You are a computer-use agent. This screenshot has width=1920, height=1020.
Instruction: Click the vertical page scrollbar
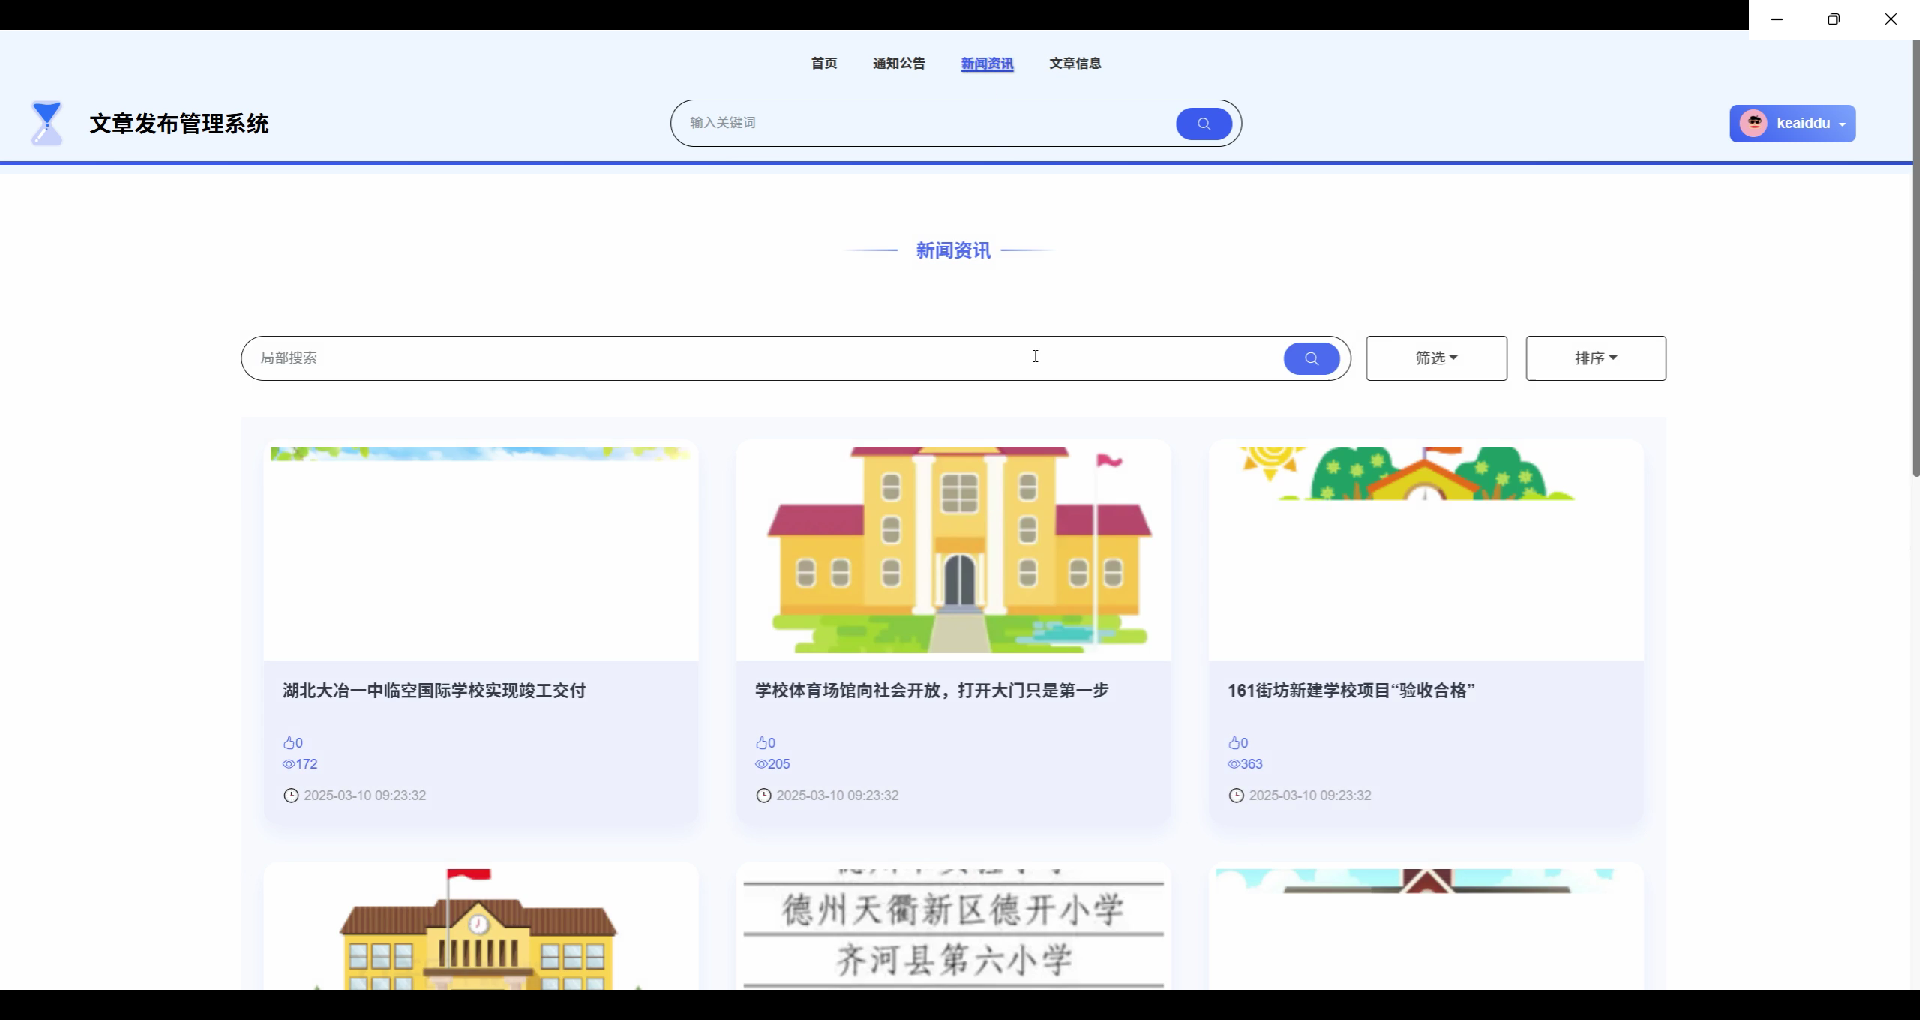coord(1916,258)
